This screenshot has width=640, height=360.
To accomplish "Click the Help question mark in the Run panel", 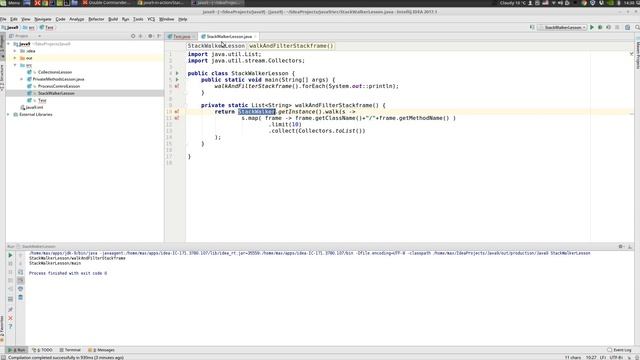I will click(10, 327).
